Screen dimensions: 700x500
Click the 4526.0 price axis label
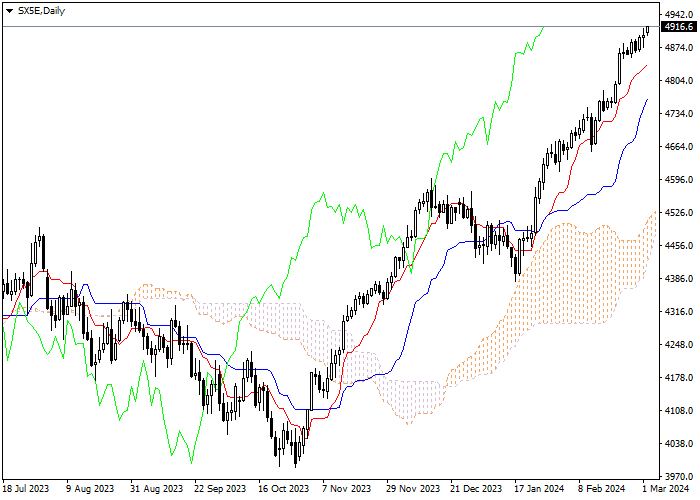coord(679,212)
